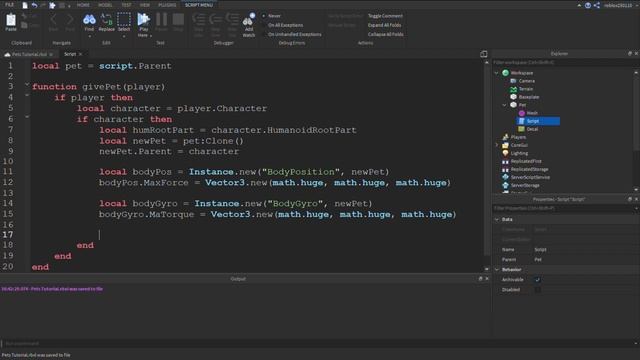Click the Play Here icon
The image size is (640, 360).
tap(144, 20)
